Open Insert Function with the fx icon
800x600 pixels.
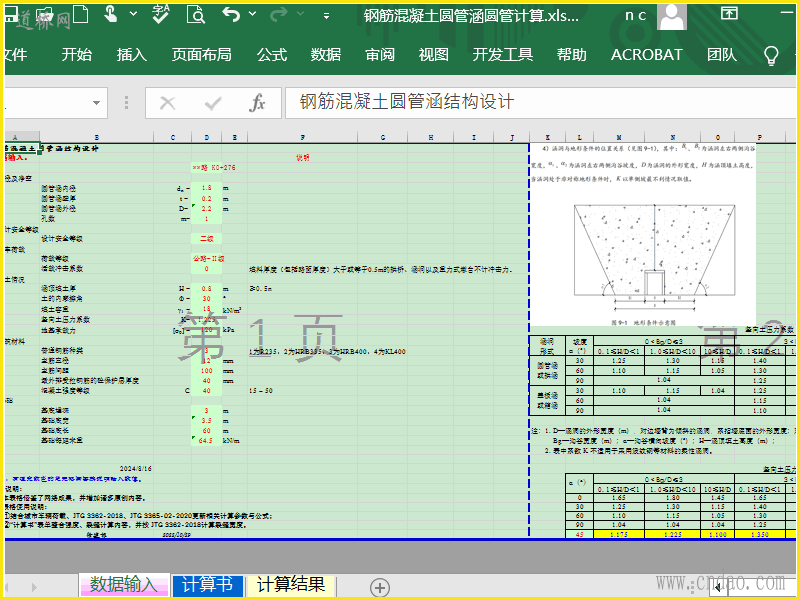point(257,103)
